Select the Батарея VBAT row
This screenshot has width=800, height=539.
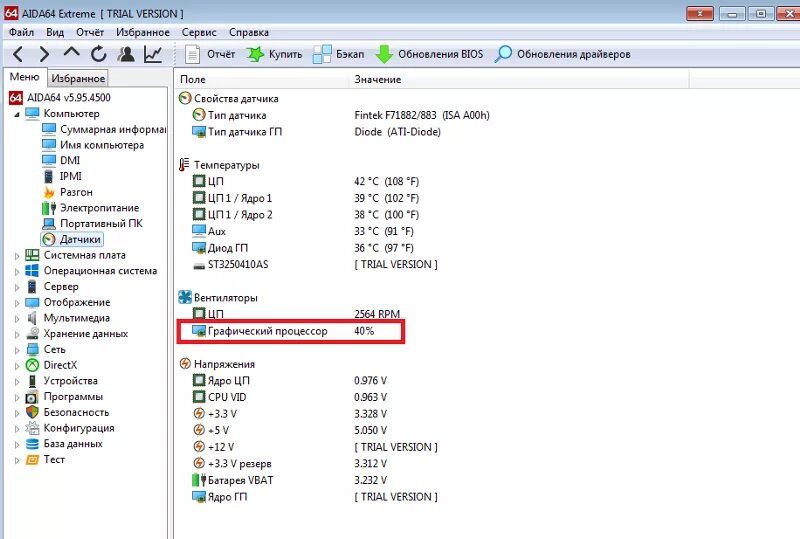point(289,480)
